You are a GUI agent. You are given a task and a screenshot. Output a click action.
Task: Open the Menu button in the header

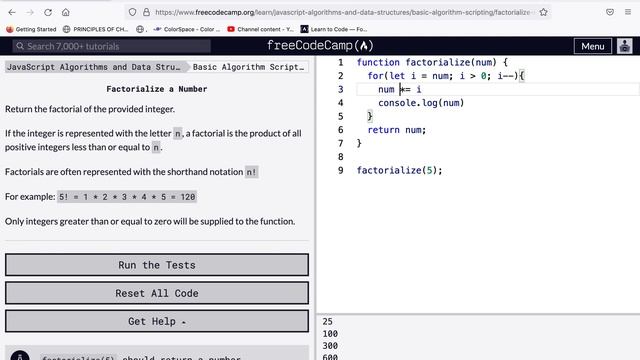[x=593, y=46]
